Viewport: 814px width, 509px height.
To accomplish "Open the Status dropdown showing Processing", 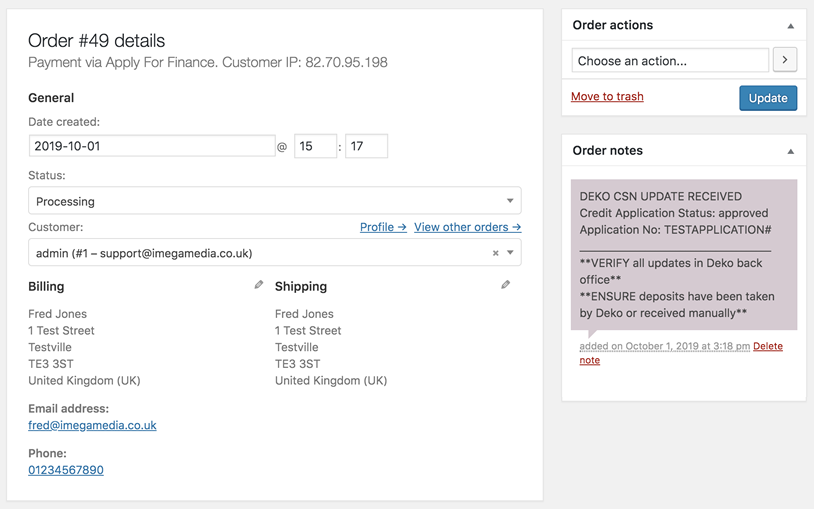I will pos(275,200).
